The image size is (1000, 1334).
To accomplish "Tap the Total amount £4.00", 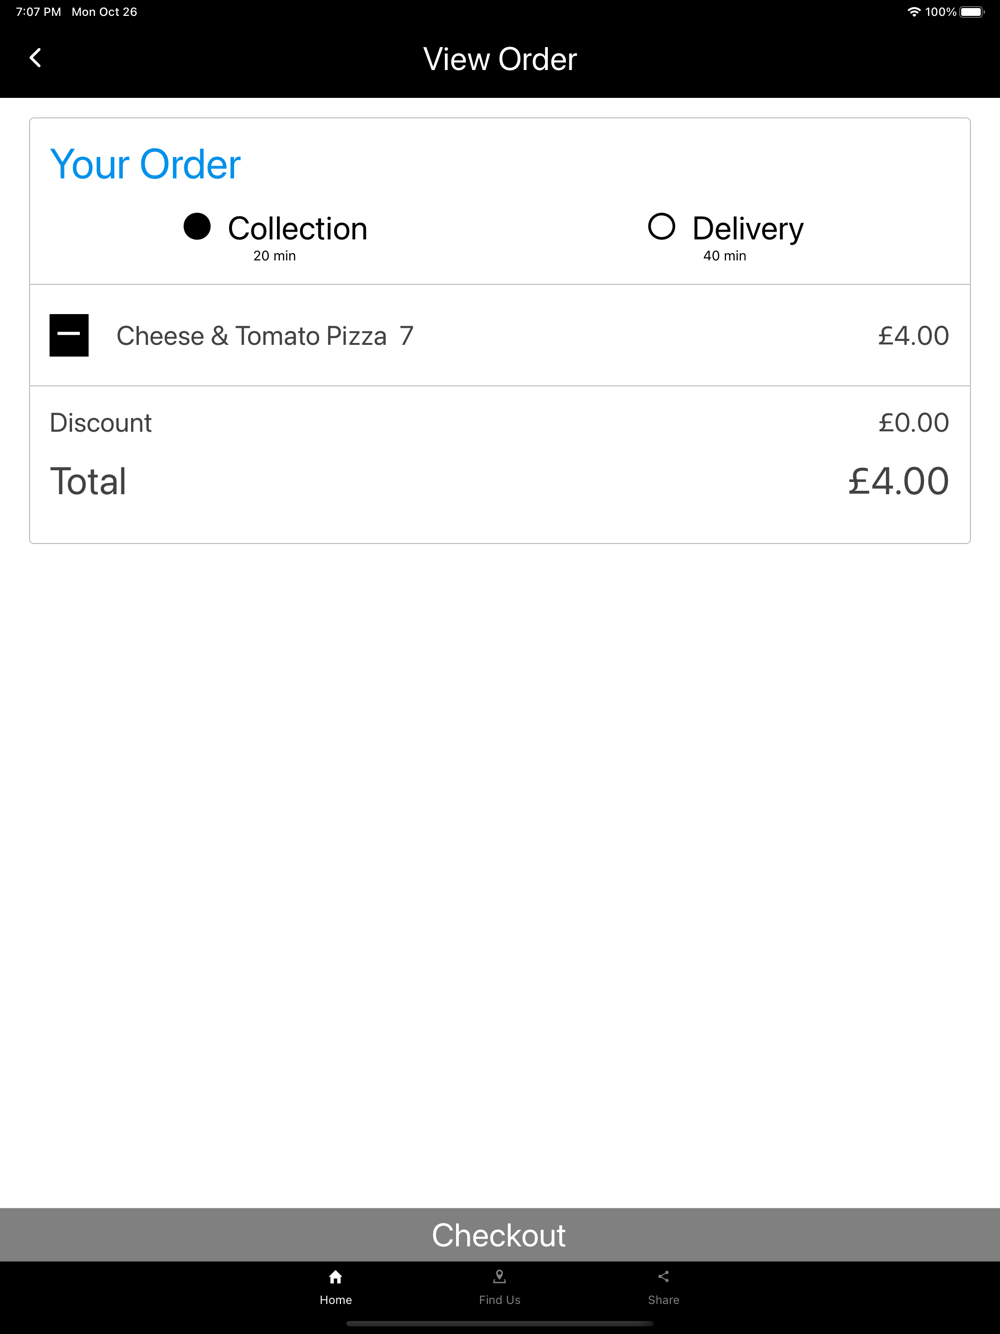I will (x=898, y=481).
